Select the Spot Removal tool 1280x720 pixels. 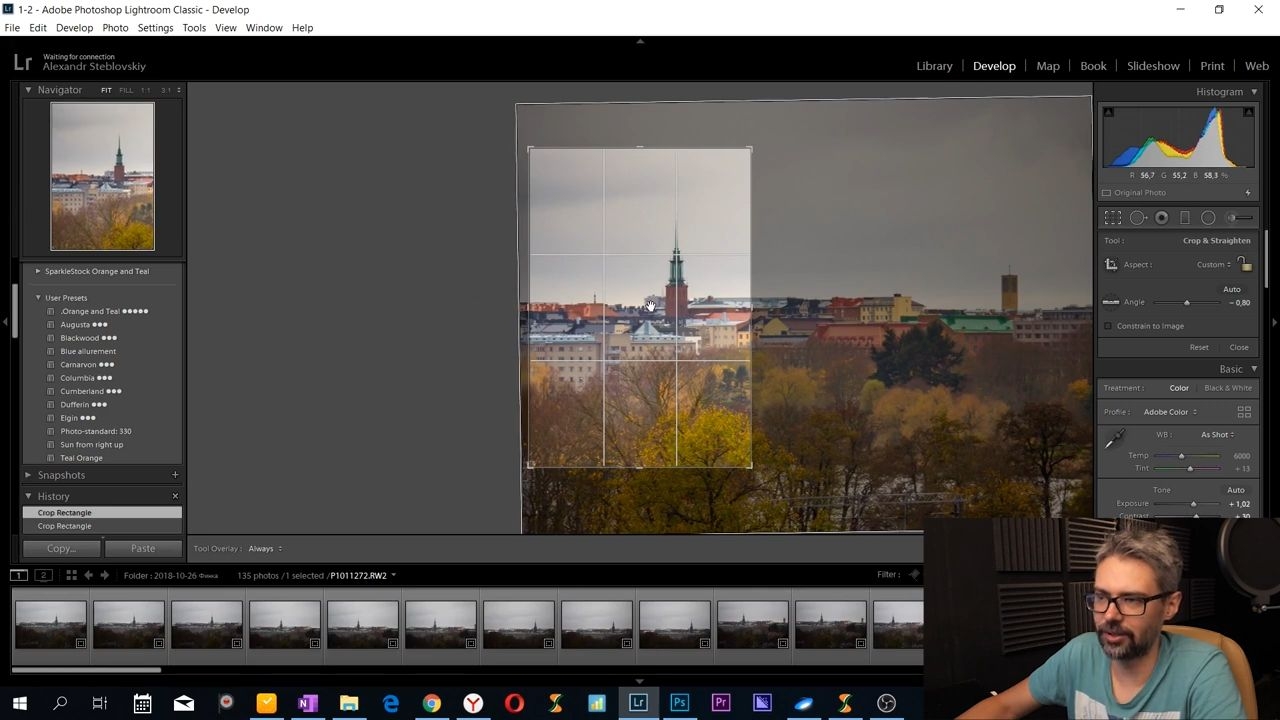click(x=1138, y=218)
